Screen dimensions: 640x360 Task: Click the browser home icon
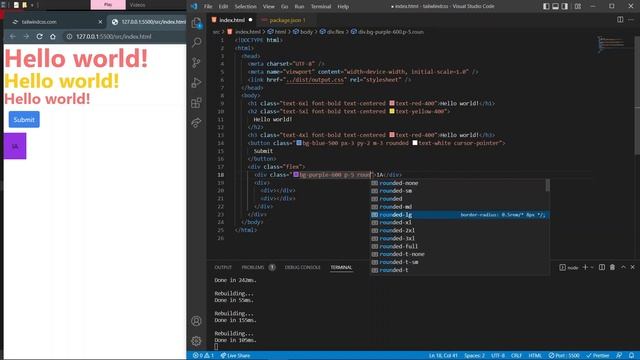point(53,36)
